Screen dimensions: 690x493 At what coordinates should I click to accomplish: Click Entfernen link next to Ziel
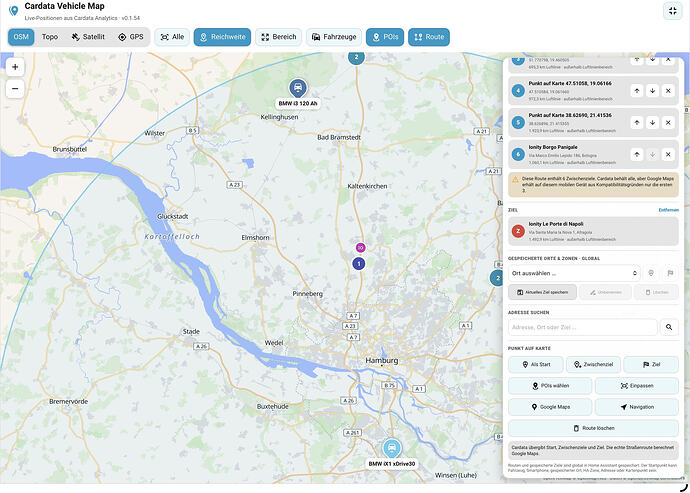coord(668,210)
